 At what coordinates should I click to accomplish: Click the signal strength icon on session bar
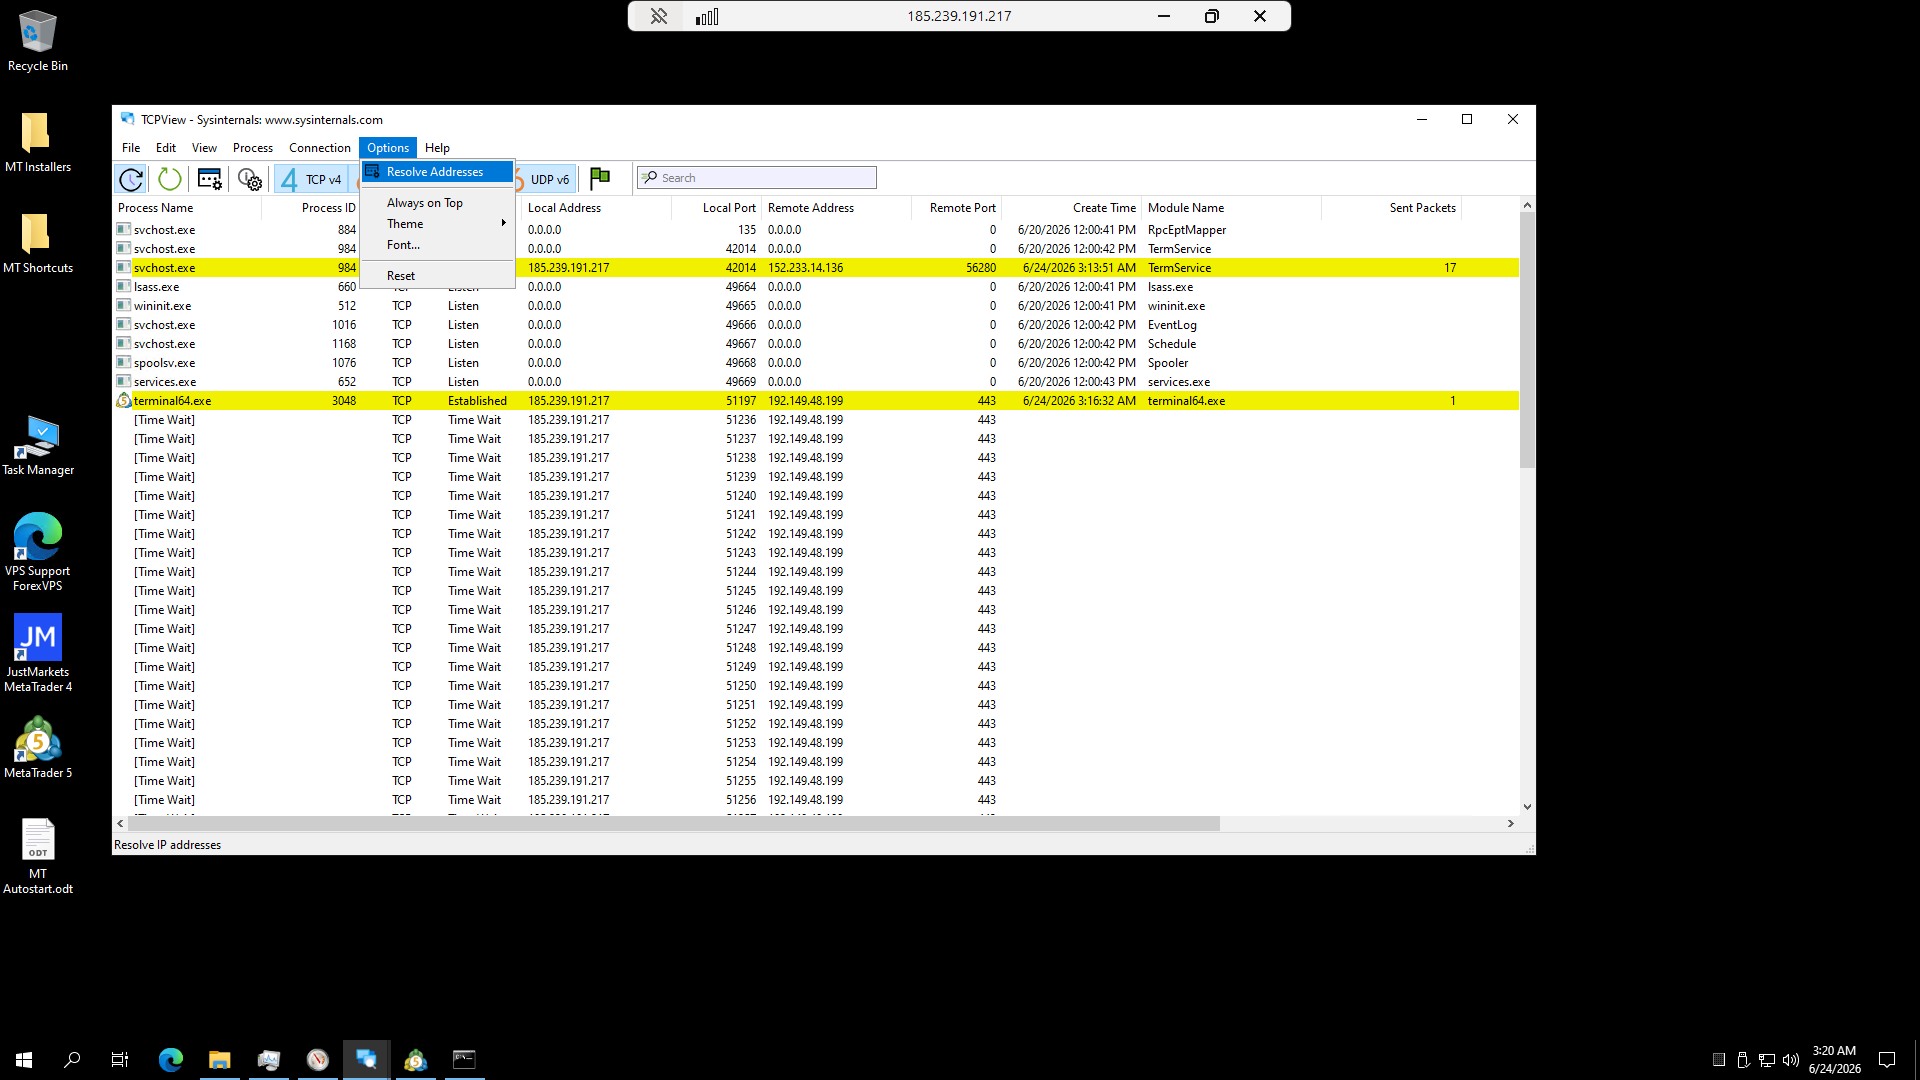point(707,16)
